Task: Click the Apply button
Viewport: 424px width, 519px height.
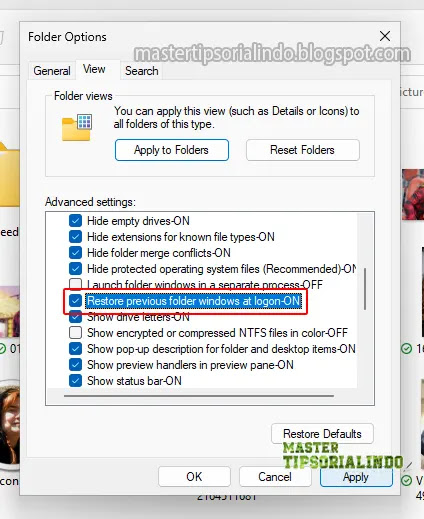Action: (356, 477)
